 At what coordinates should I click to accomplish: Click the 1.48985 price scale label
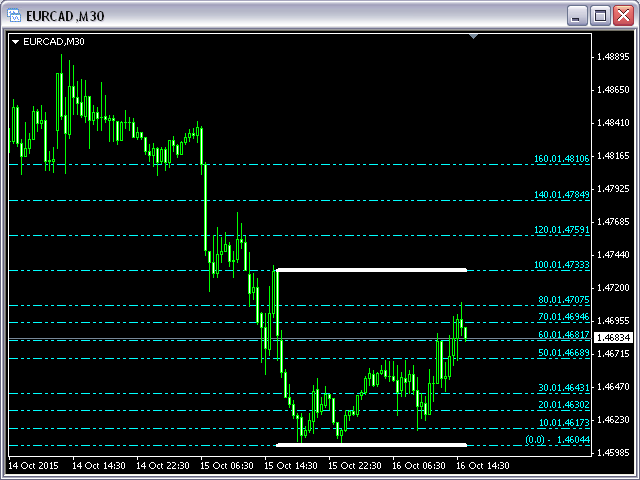click(611, 58)
